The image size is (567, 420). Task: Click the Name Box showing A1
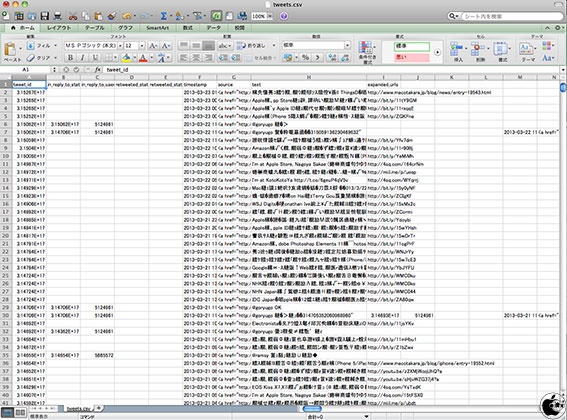click(25, 69)
